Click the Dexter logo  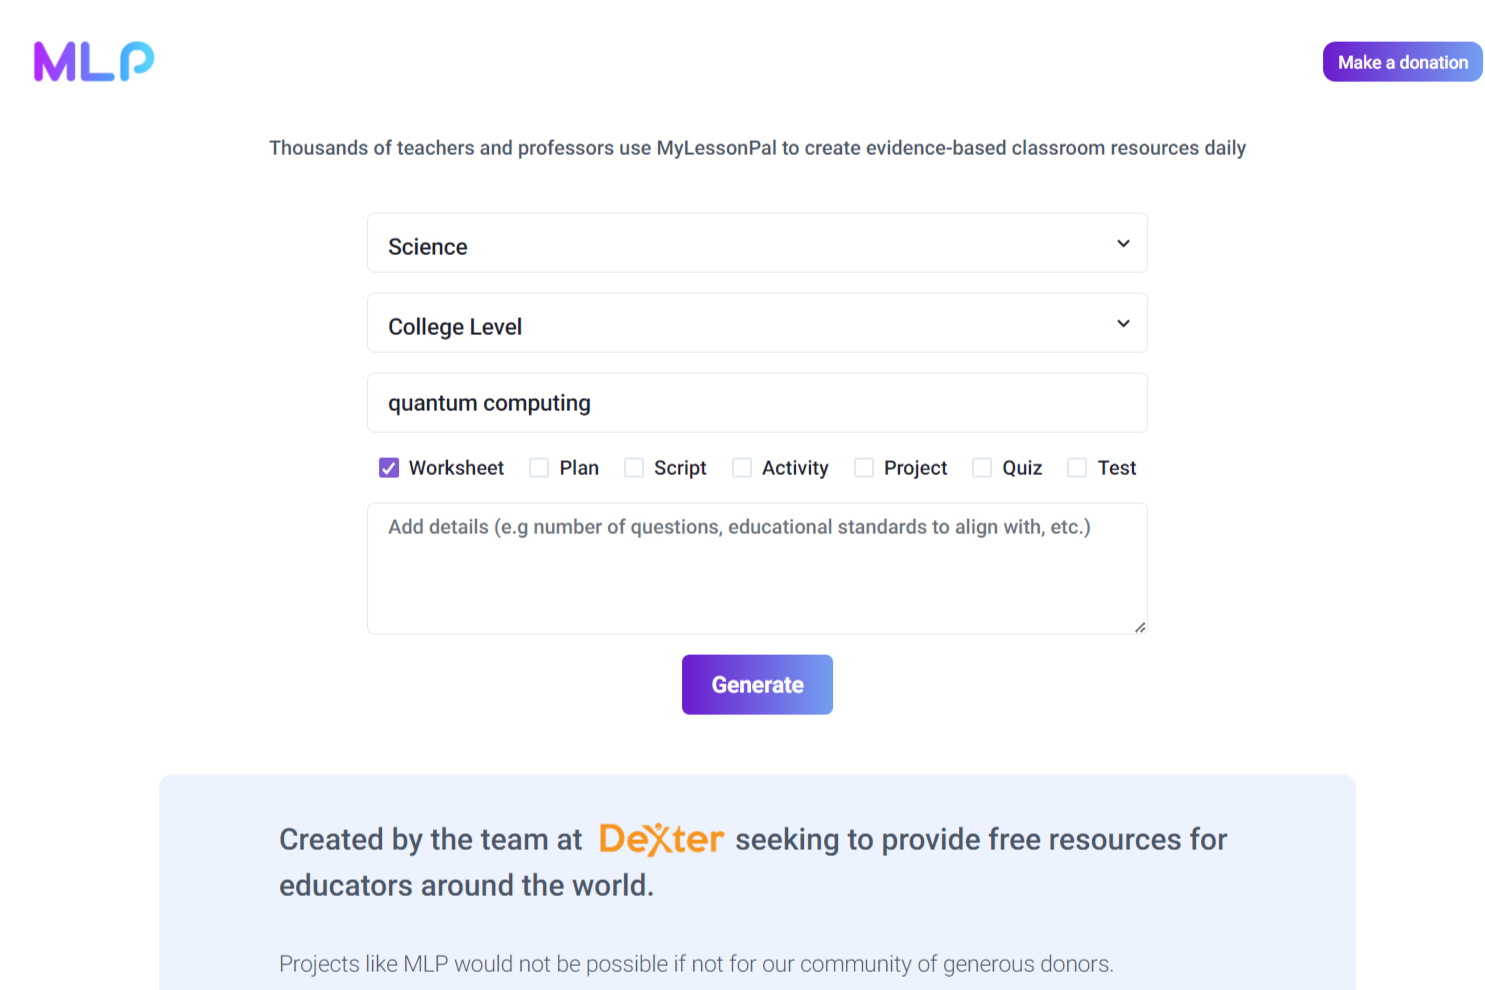tap(661, 839)
